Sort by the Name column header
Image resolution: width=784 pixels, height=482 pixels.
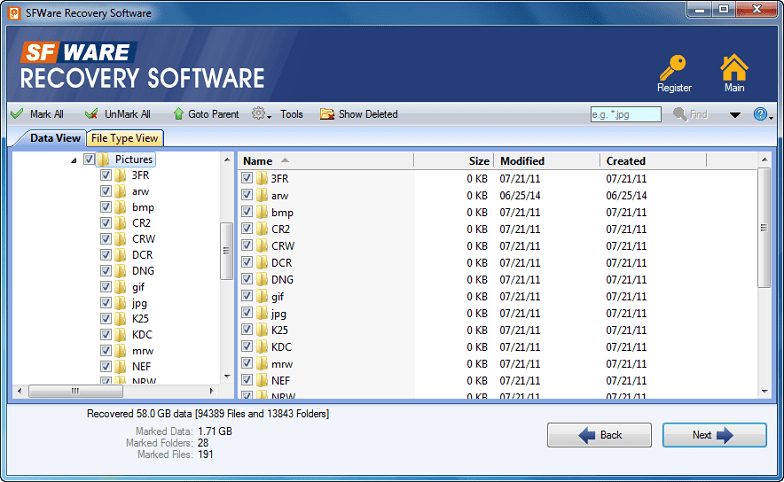click(326, 160)
